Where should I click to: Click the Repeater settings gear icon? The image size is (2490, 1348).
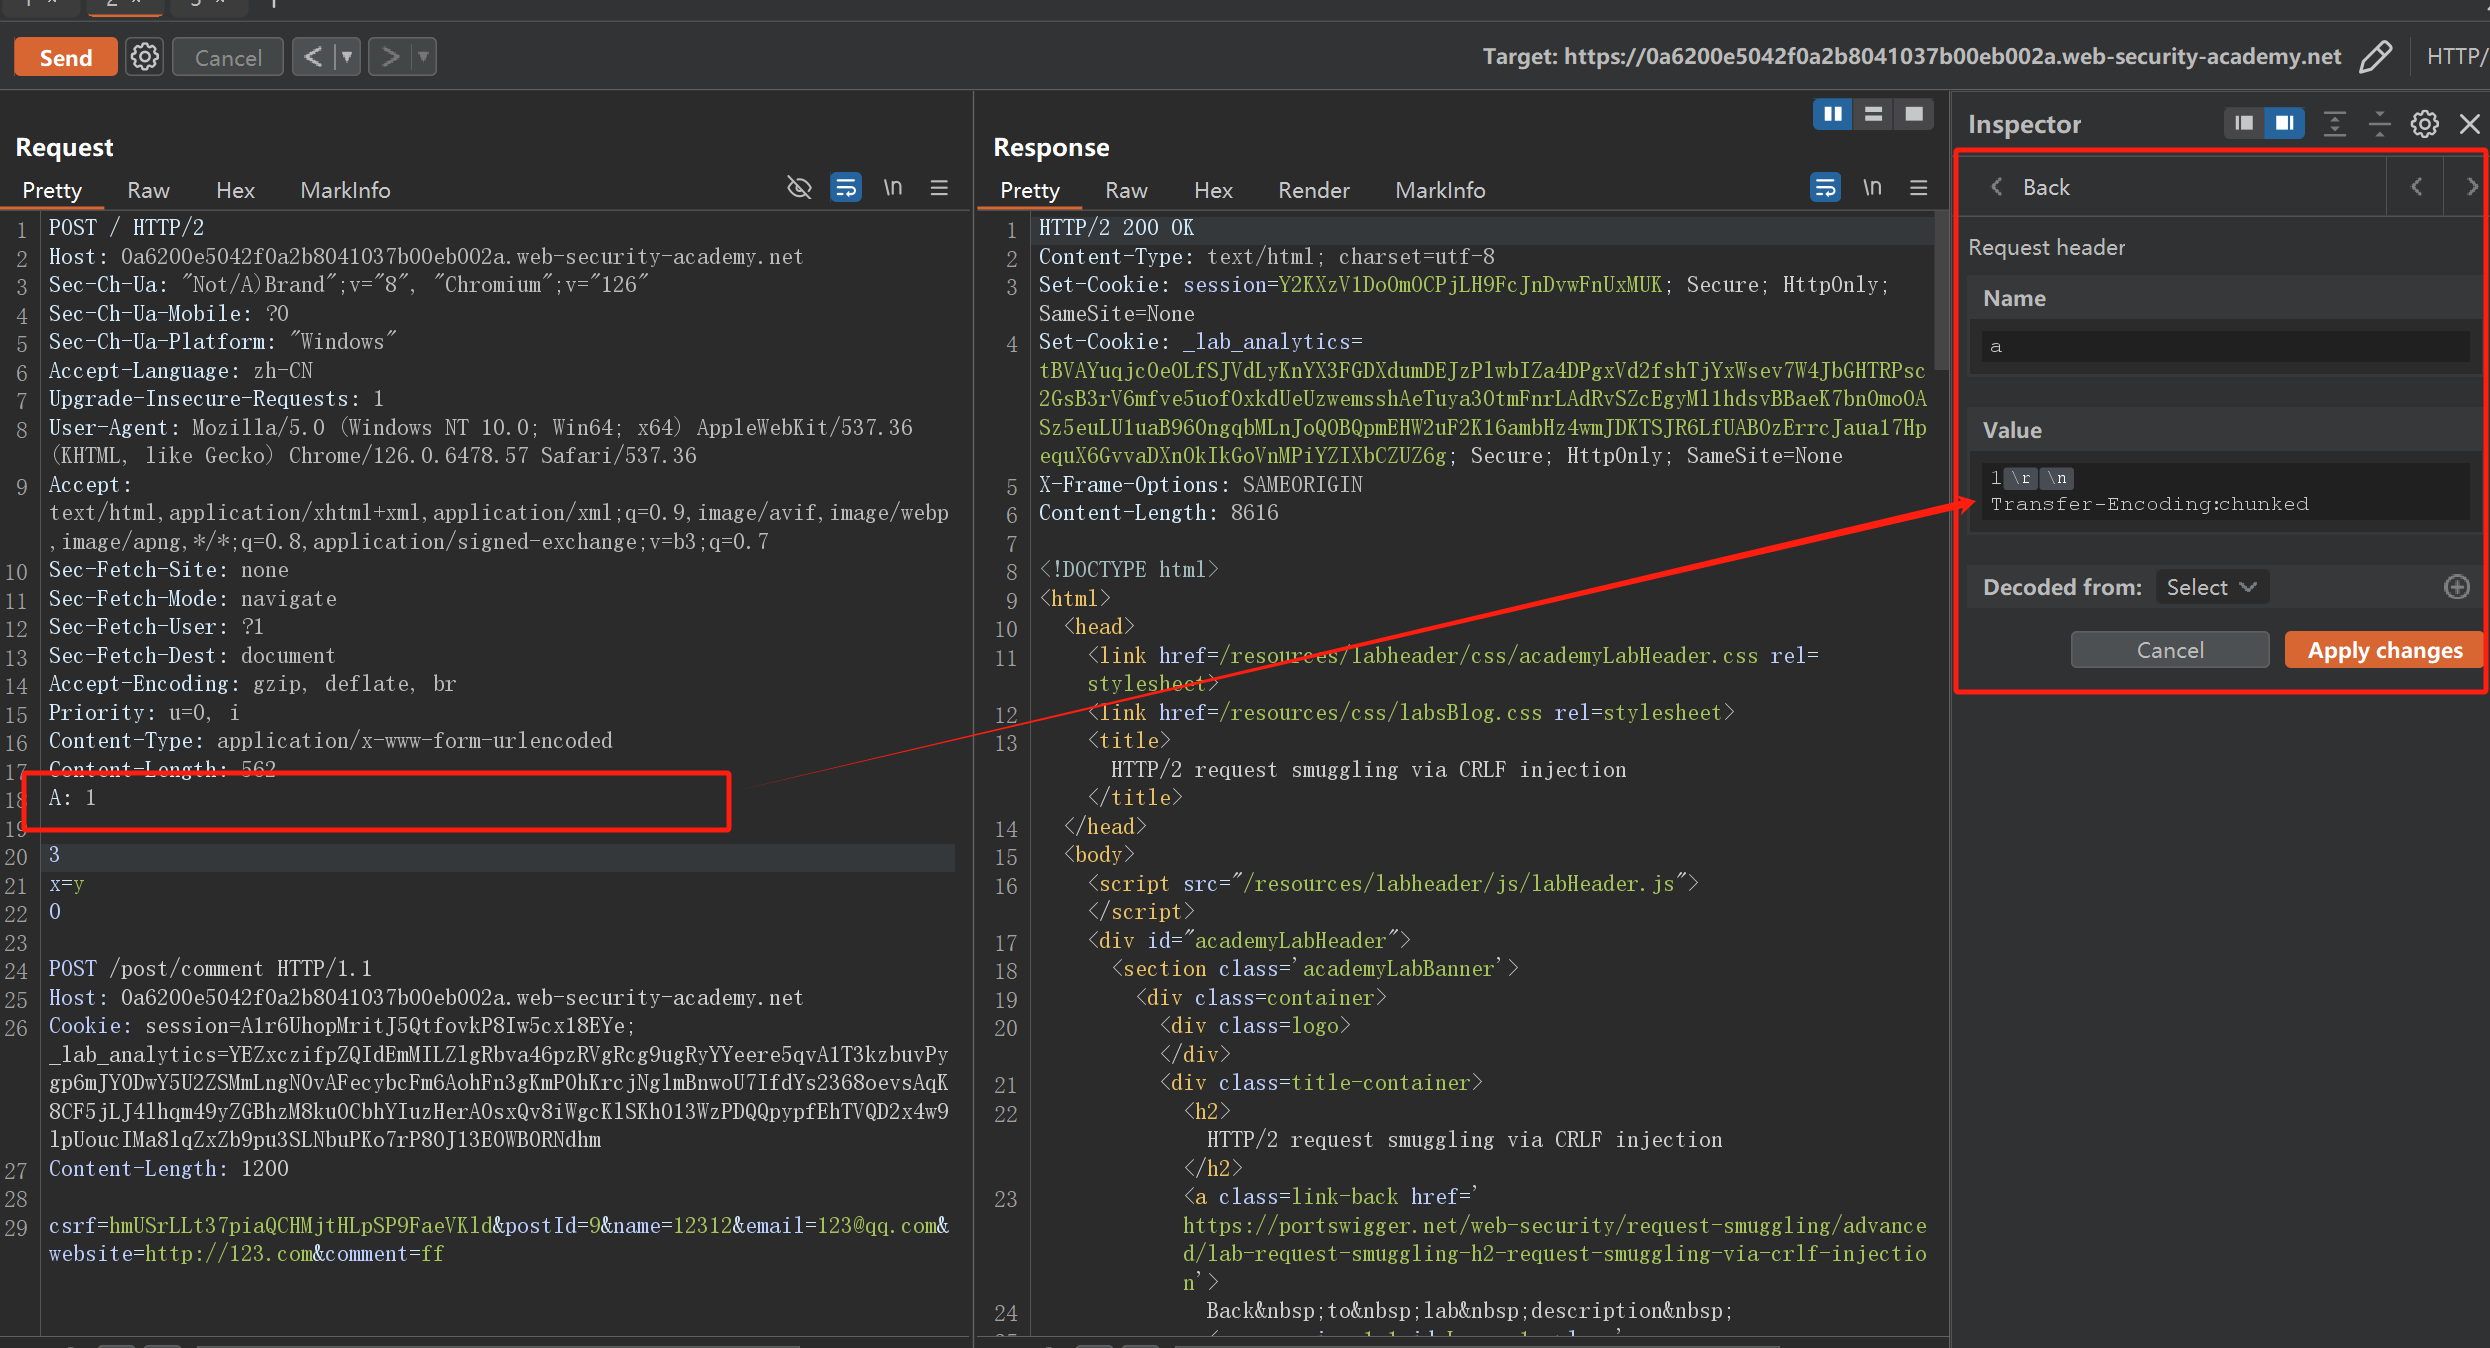[145, 57]
